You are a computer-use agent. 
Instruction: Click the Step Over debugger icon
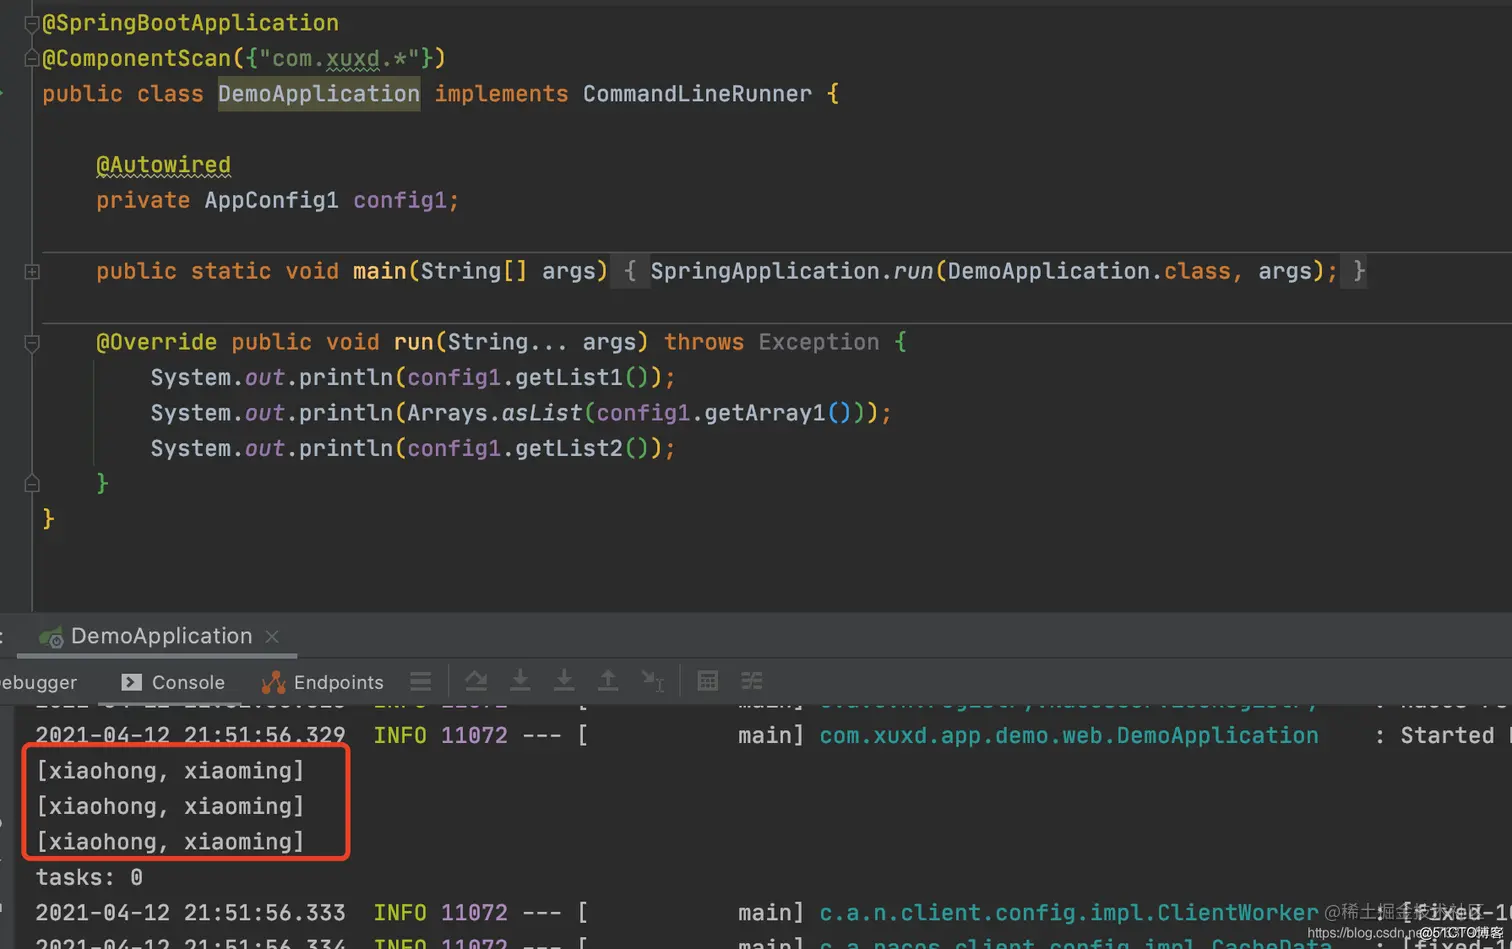tap(476, 681)
